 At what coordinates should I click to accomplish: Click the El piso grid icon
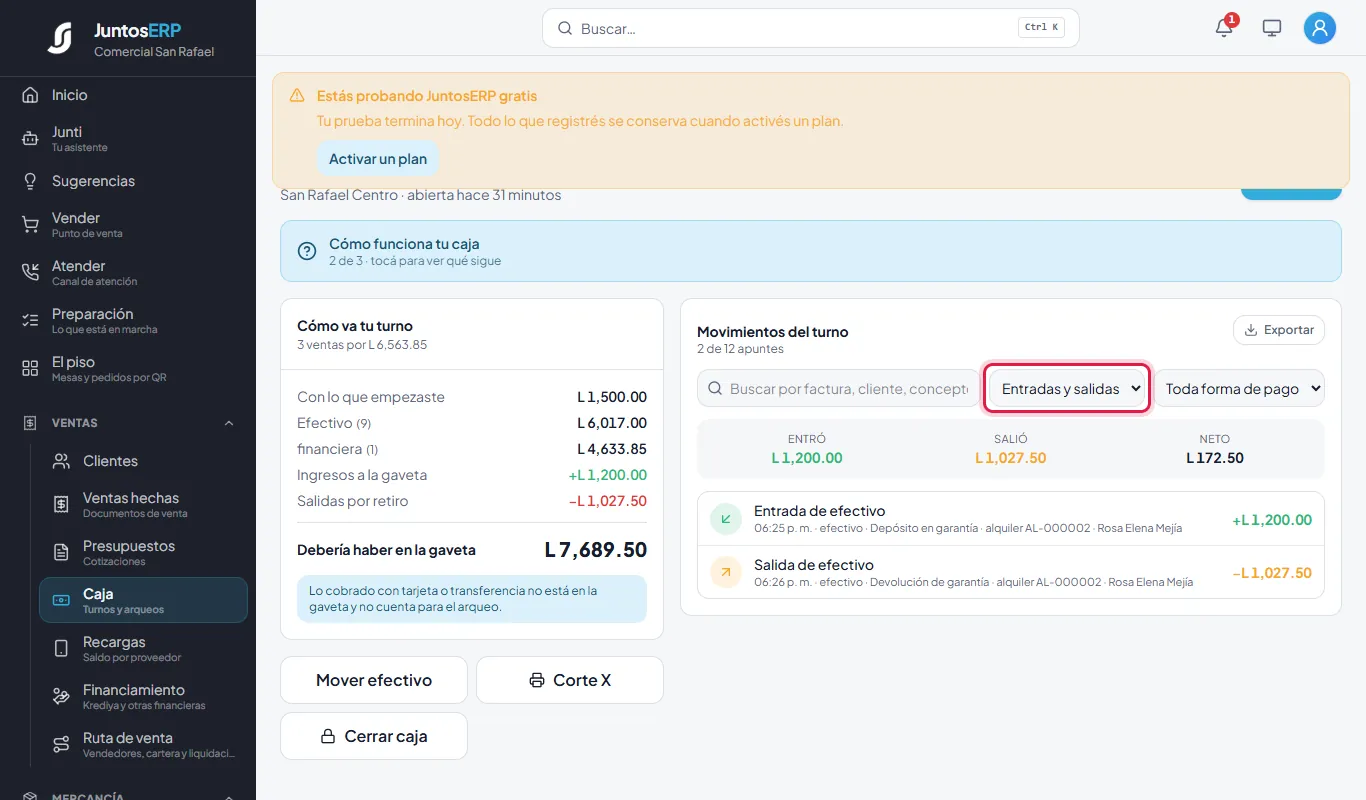pos(30,369)
